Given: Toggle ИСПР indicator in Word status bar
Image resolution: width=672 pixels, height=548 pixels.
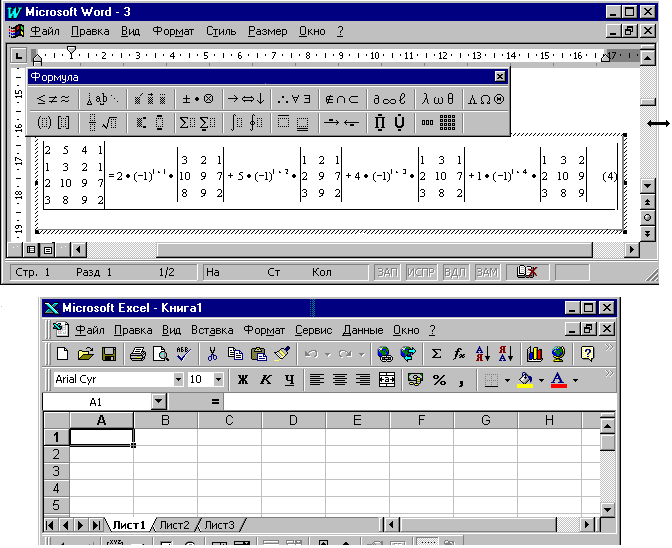Looking at the screenshot, I should point(421,273).
